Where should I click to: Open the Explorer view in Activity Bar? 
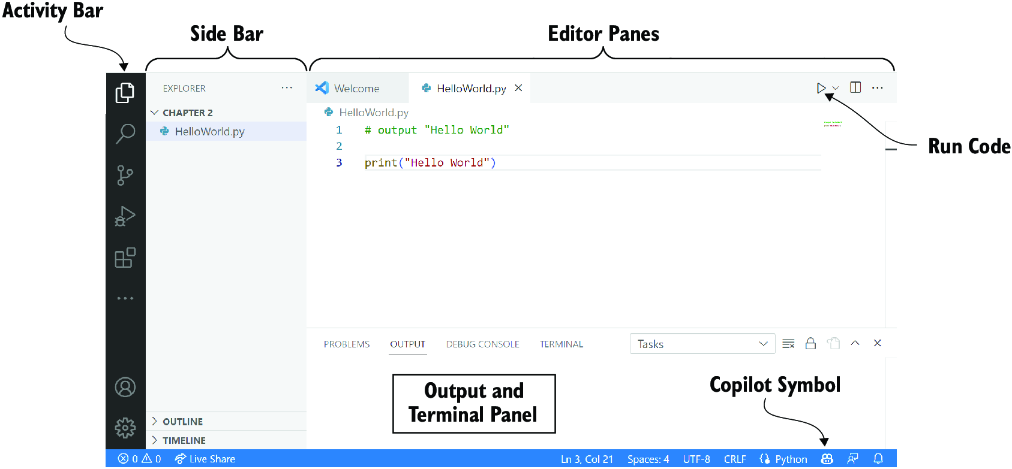click(125, 92)
